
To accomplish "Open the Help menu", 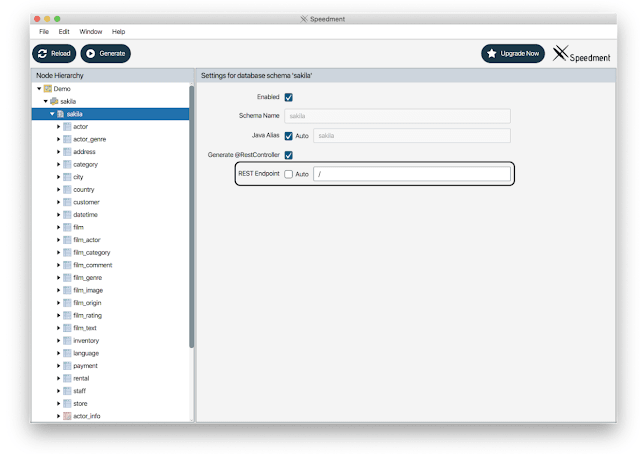I will (118, 32).
